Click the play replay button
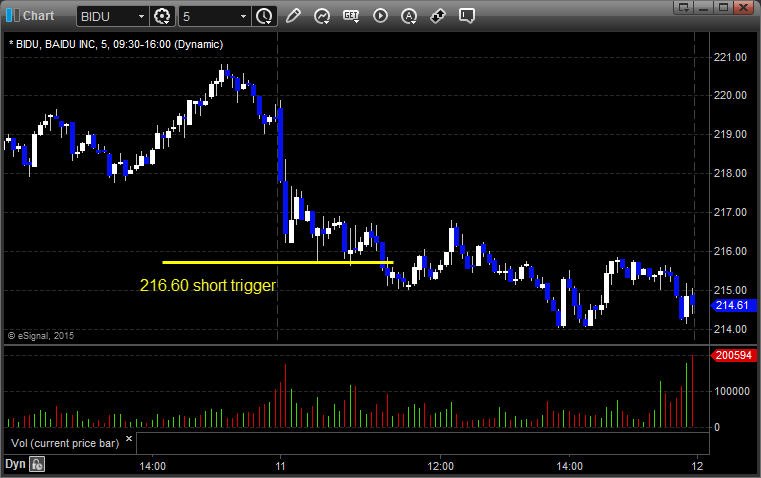 [x=380, y=16]
